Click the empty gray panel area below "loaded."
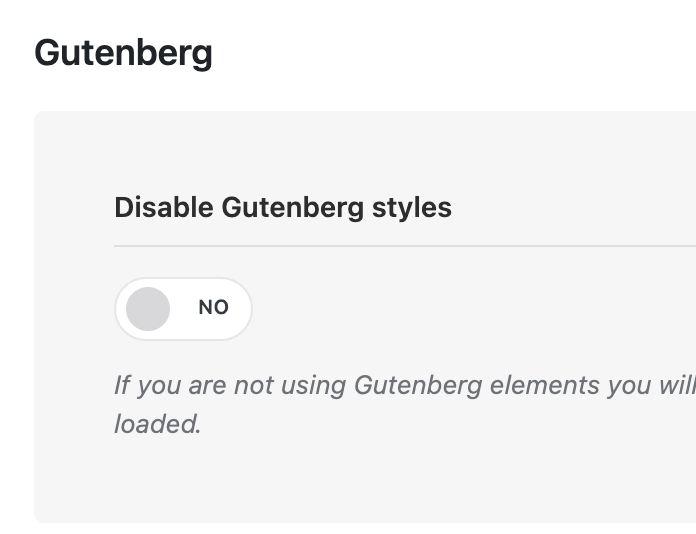 350,480
